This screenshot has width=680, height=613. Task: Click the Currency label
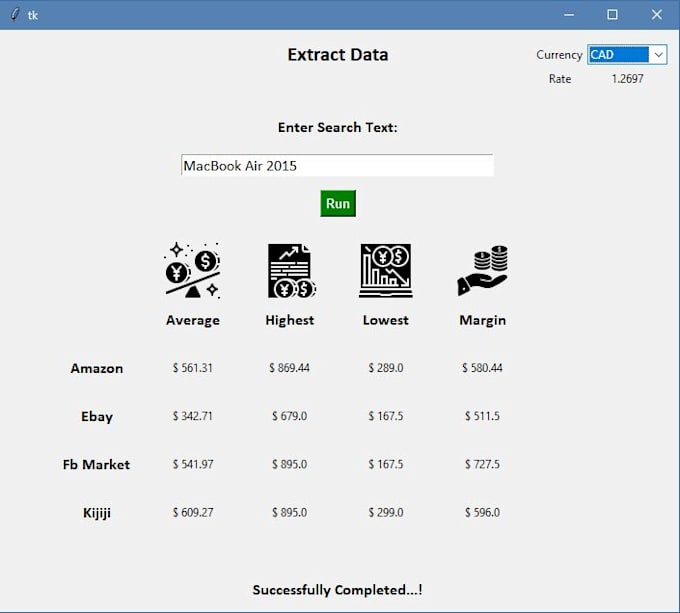(559, 55)
